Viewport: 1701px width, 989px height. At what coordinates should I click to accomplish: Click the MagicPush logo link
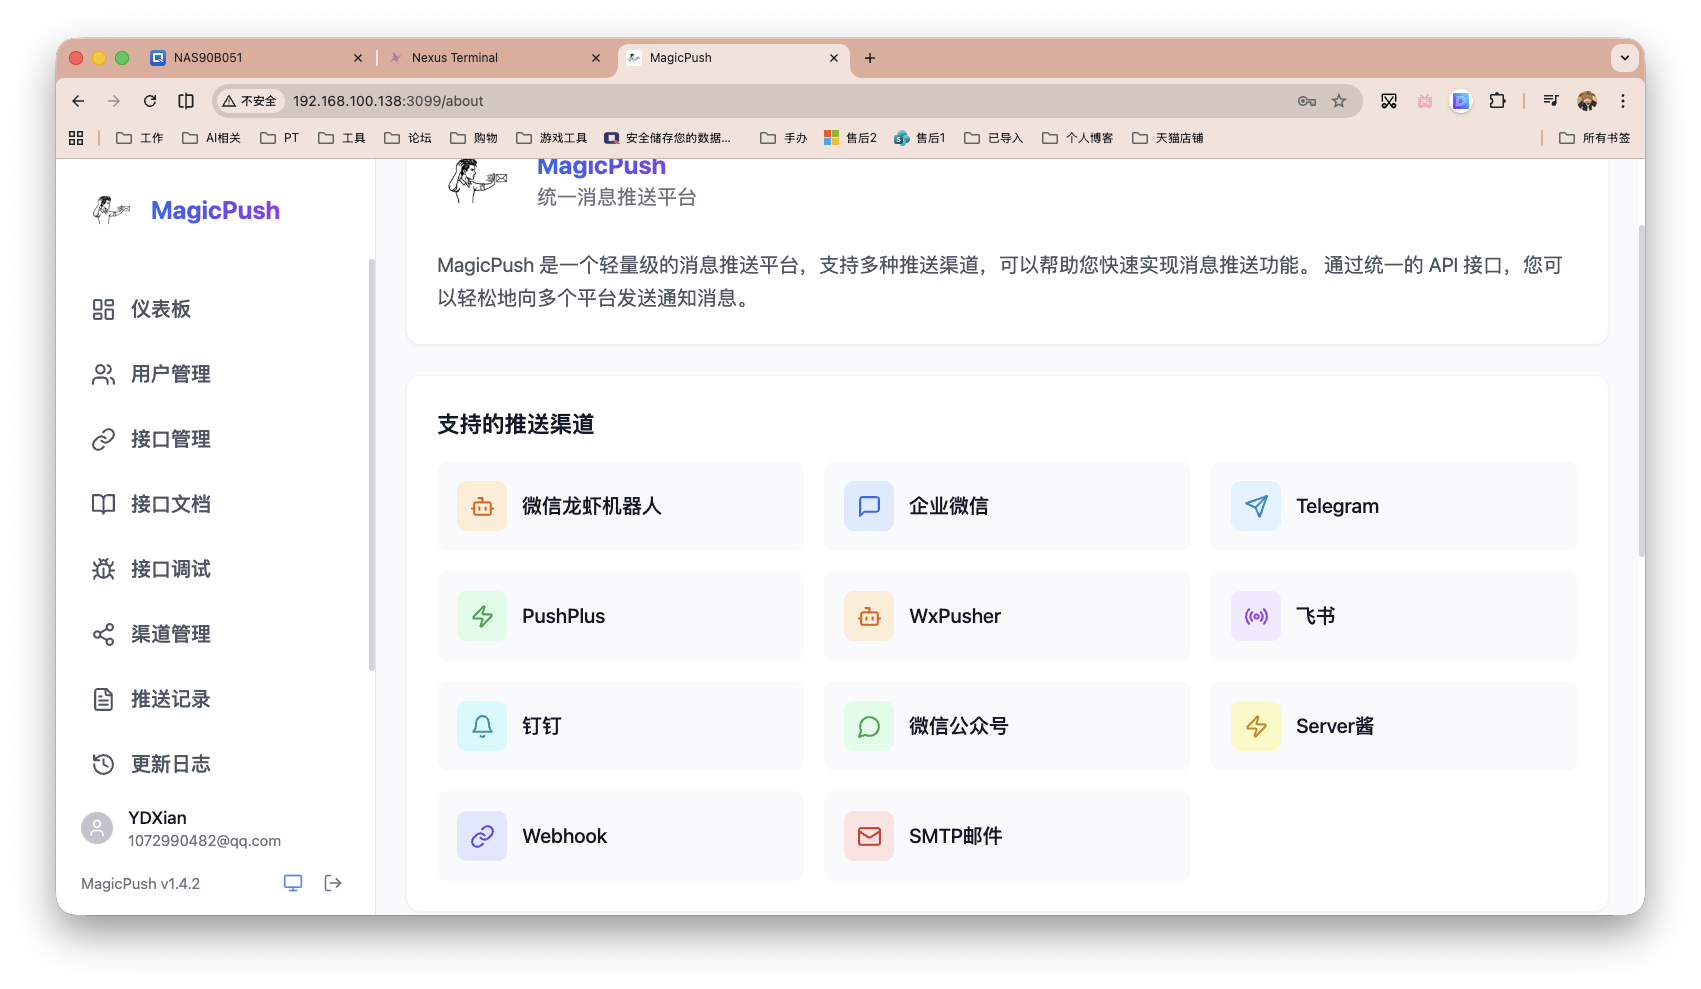point(186,210)
